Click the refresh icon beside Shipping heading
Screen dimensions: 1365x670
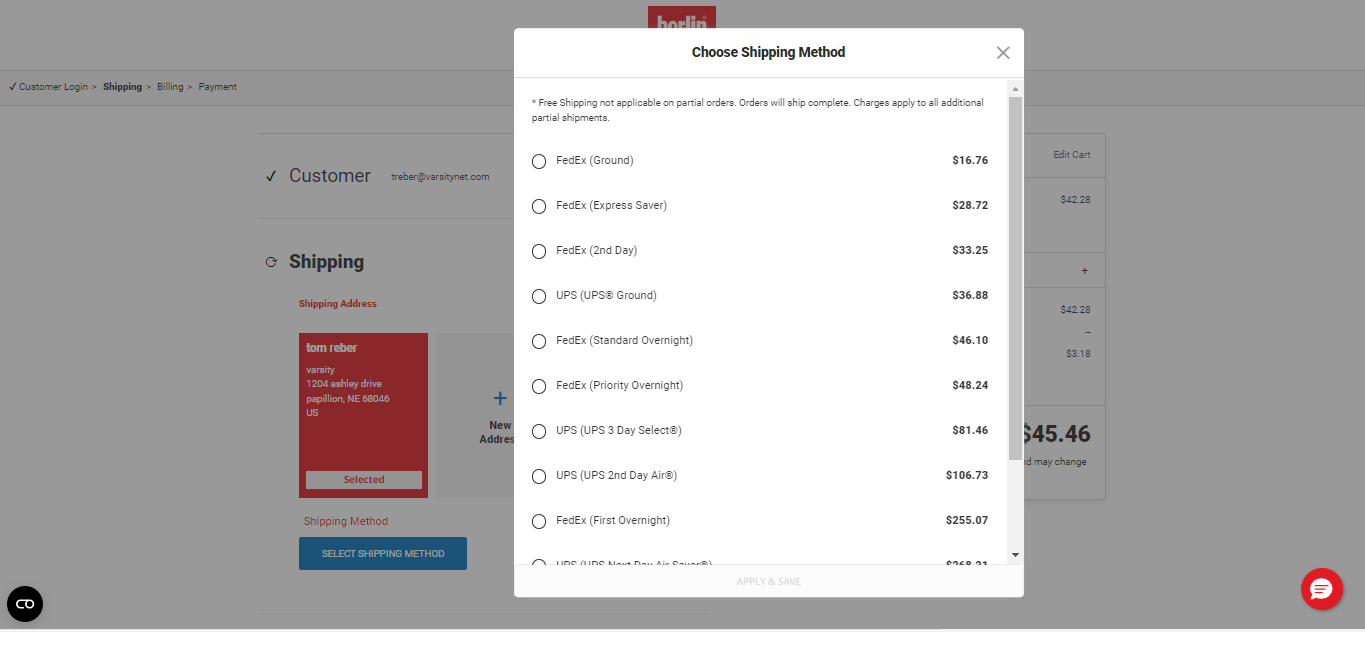271,262
